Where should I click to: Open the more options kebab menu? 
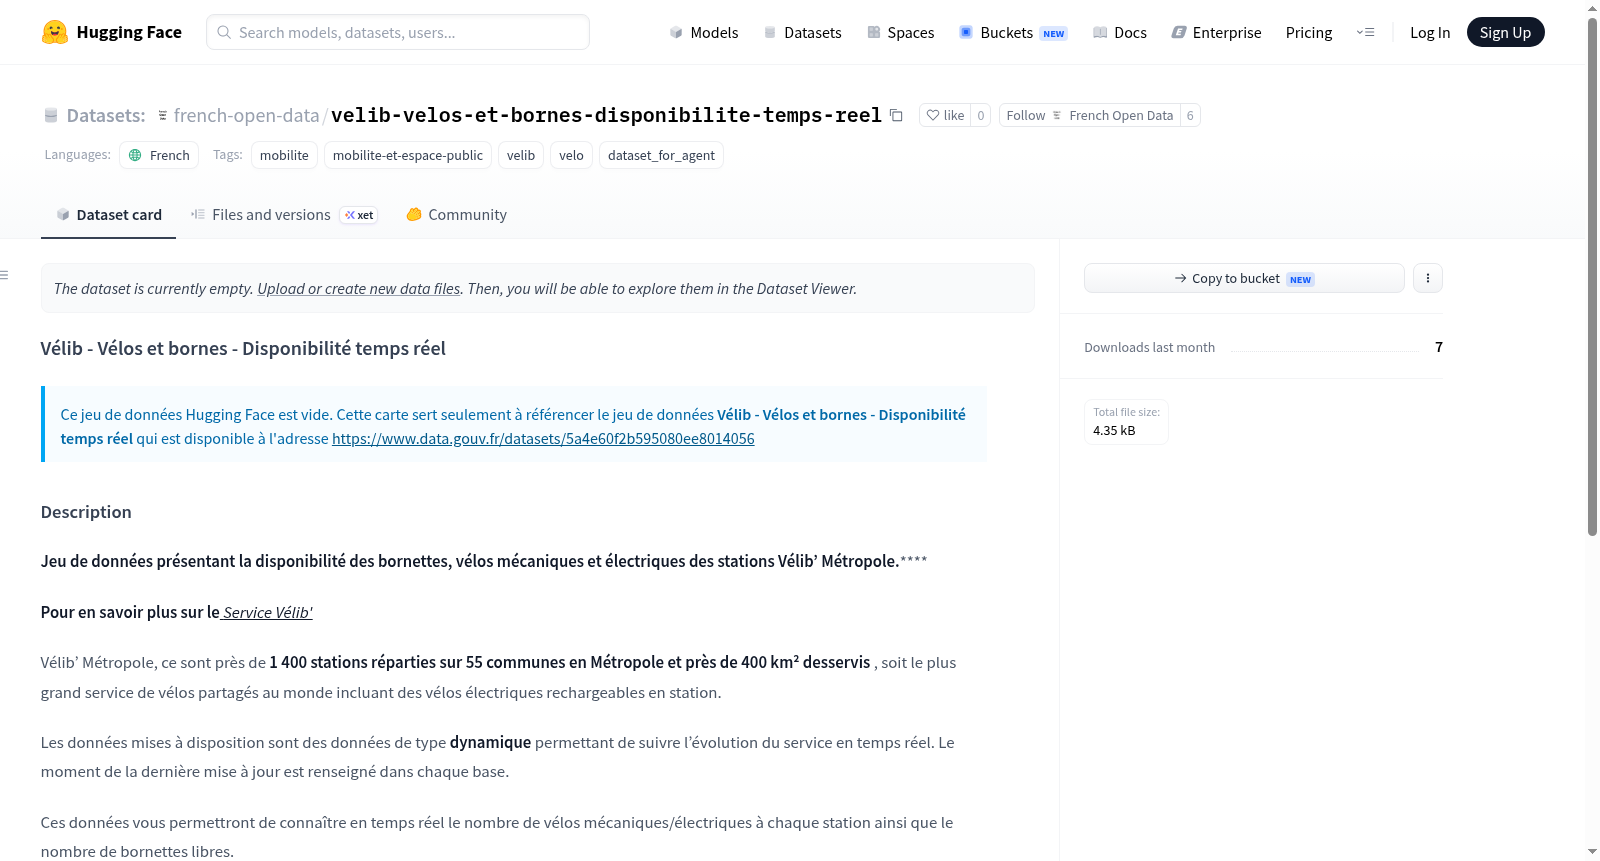1428,278
